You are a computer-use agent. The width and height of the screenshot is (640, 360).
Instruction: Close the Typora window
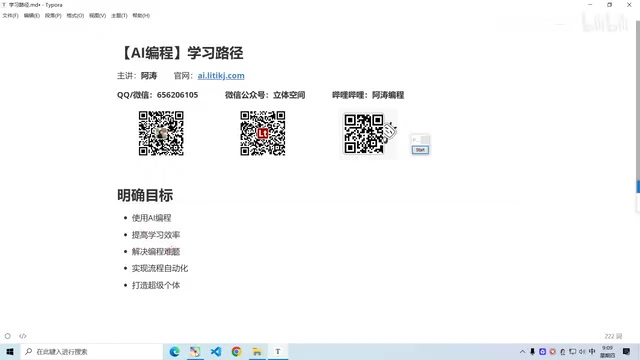pos(629,5)
